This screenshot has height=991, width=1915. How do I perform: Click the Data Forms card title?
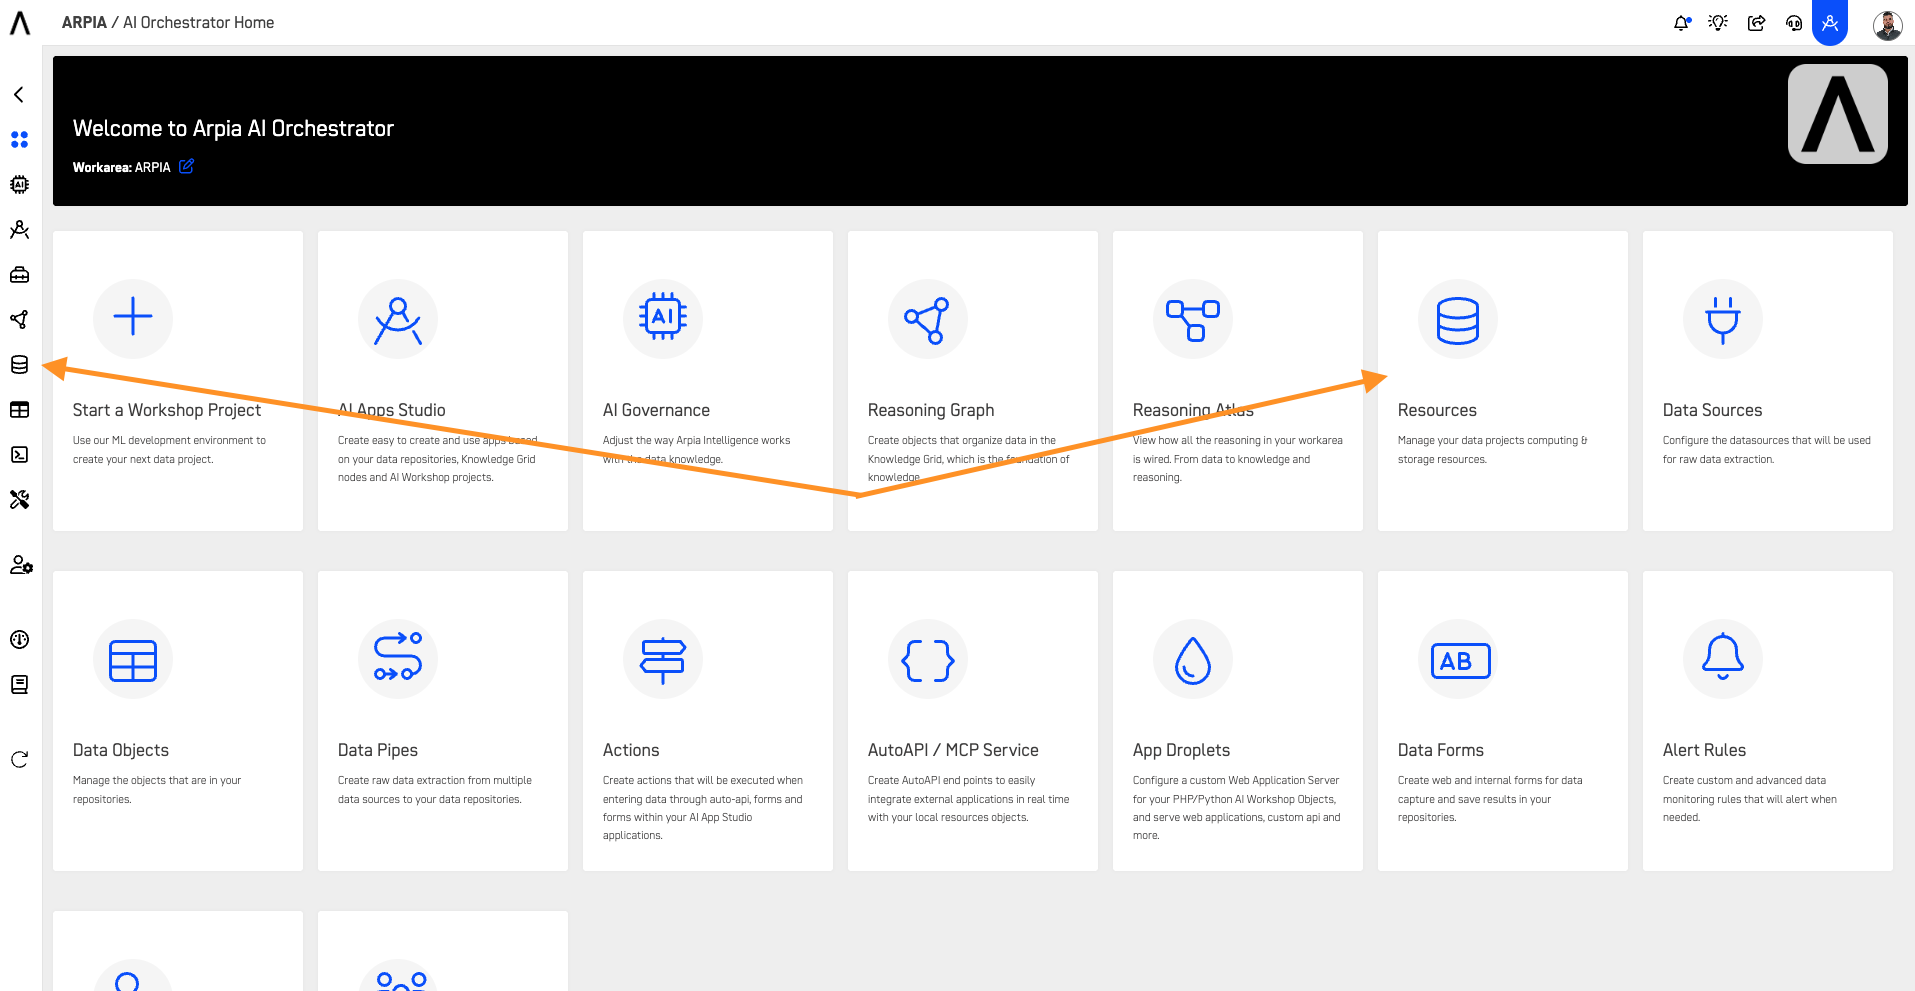1441,750
